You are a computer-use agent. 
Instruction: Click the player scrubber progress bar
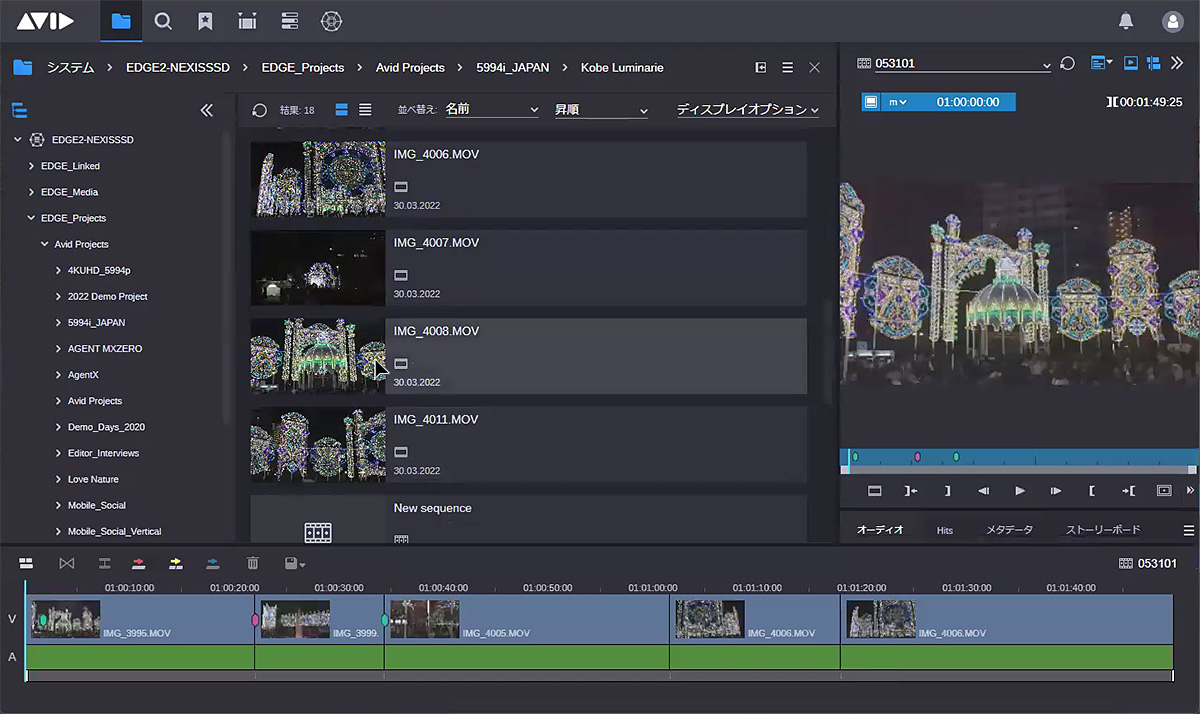(x=1020, y=457)
